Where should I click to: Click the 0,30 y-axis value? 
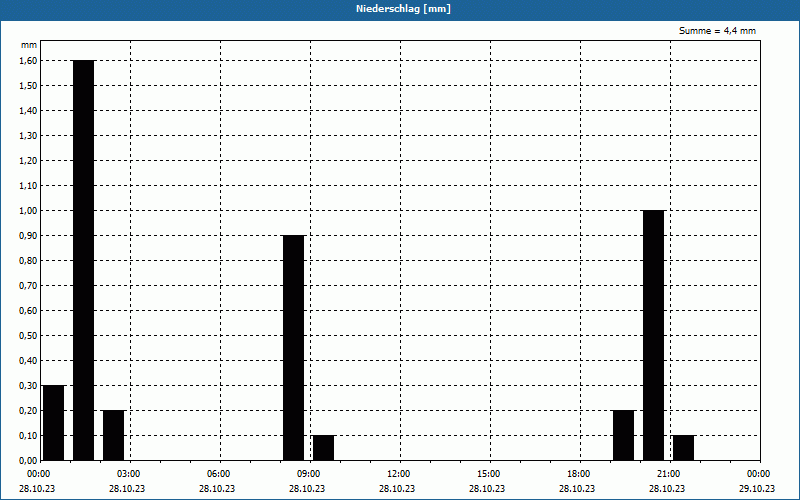28,386
